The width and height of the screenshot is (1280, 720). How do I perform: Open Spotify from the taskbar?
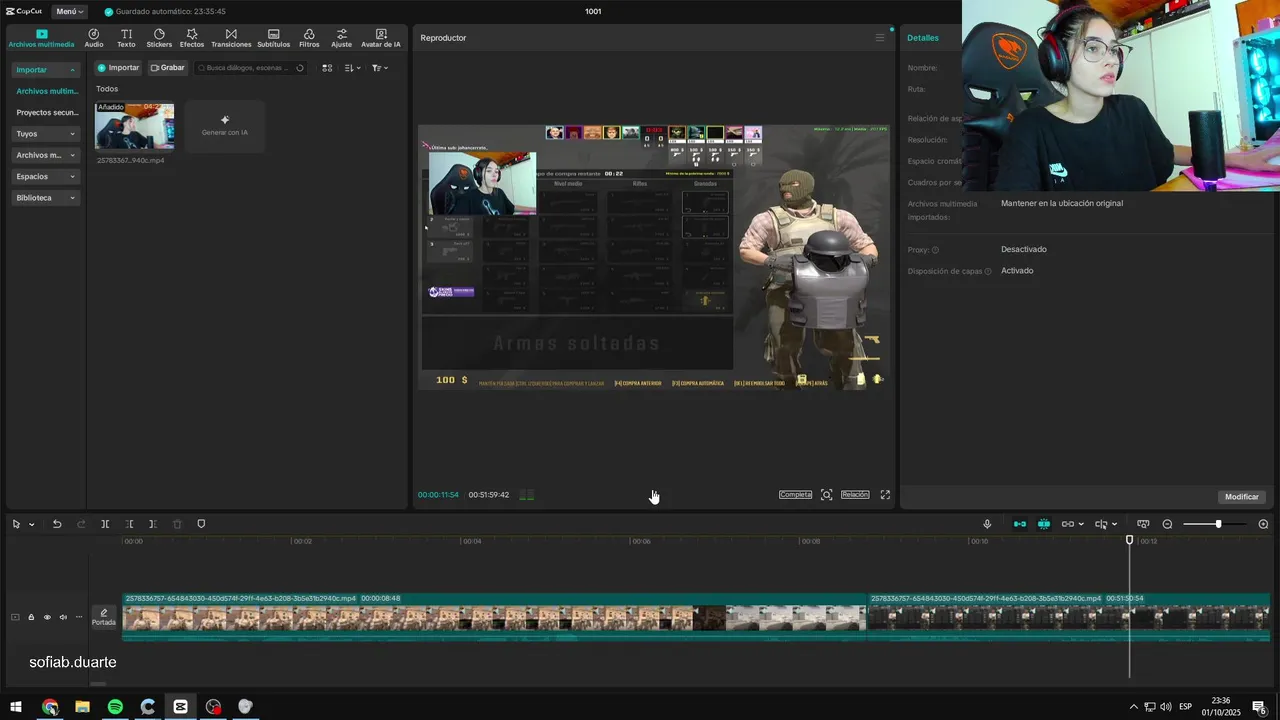click(115, 707)
